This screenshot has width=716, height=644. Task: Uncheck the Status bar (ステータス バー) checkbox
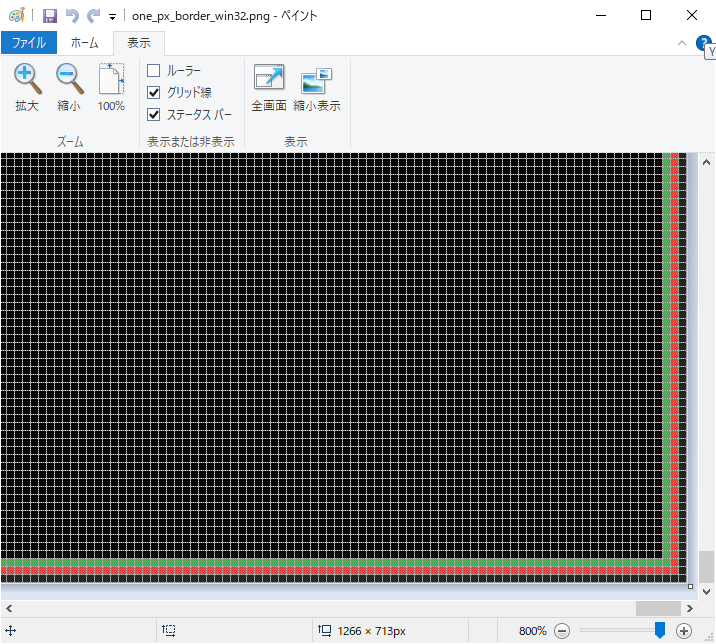pyautogui.click(x=153, y=114)
